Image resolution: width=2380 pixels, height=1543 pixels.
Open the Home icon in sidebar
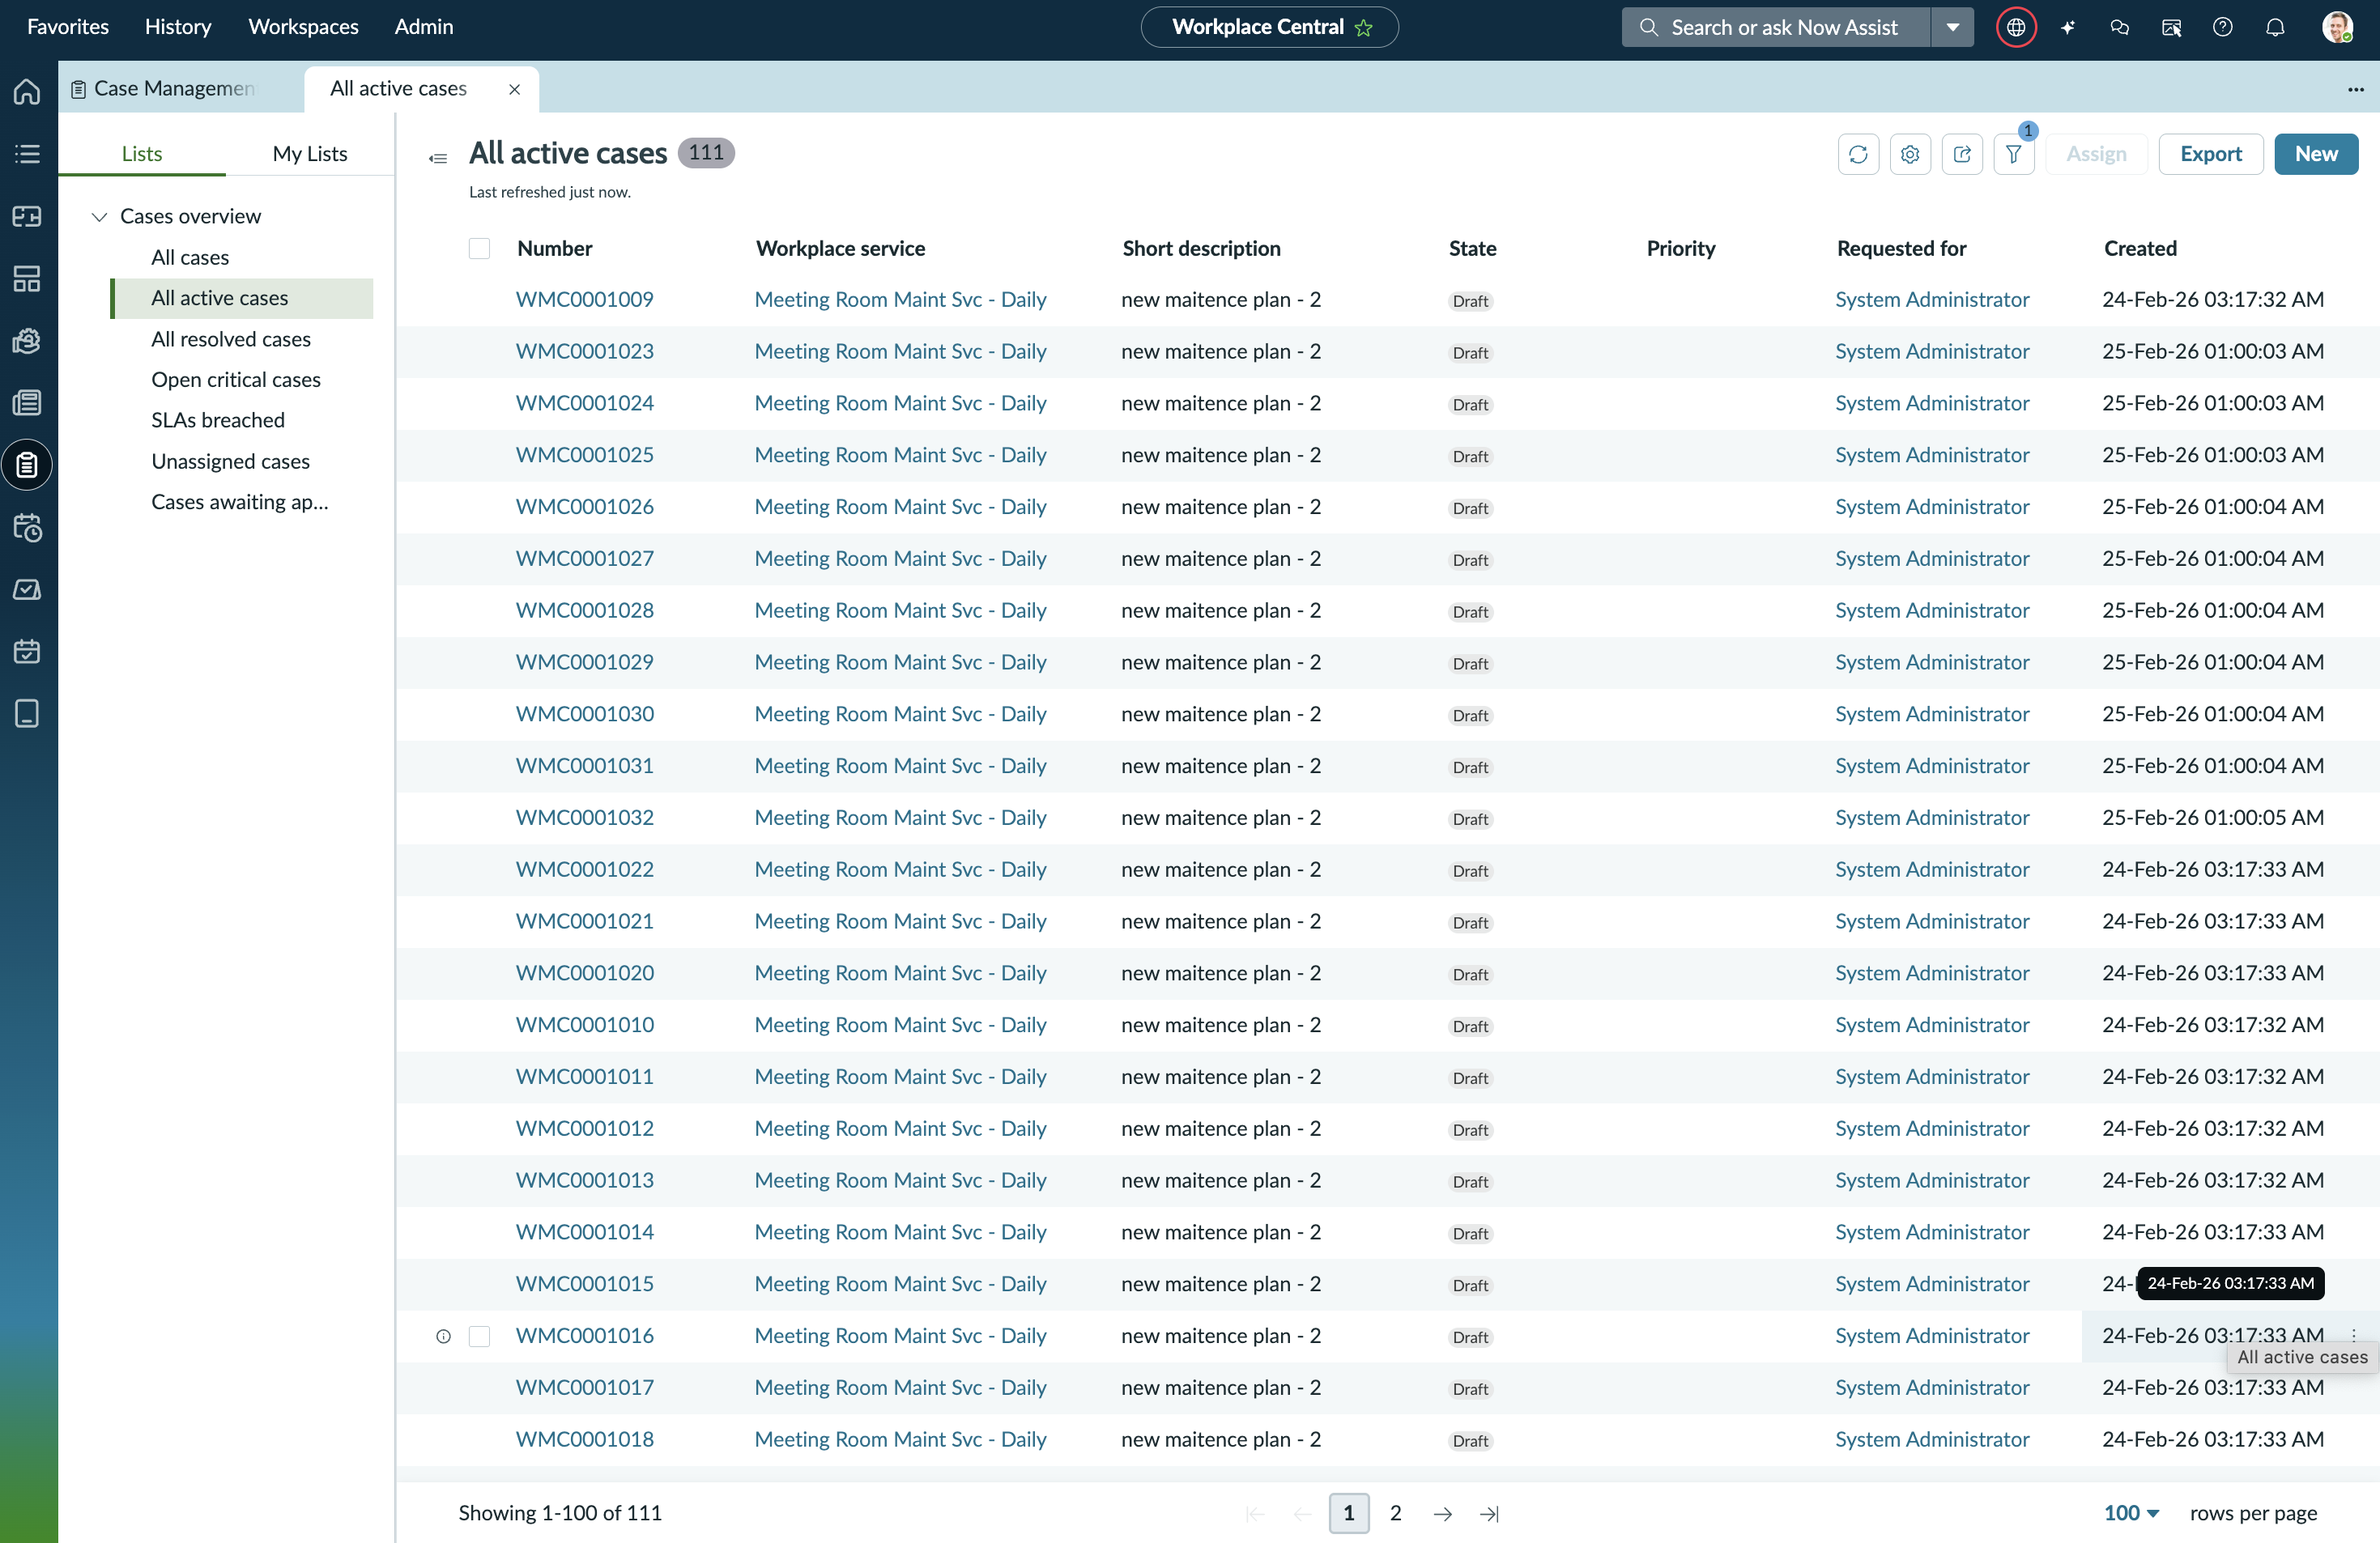coord(27,92)
